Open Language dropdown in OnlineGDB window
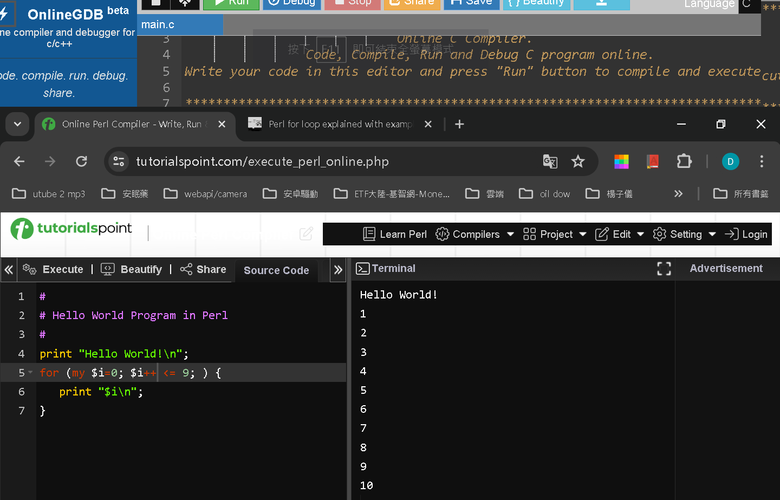The image size is (780, 500). click(748, 4)
